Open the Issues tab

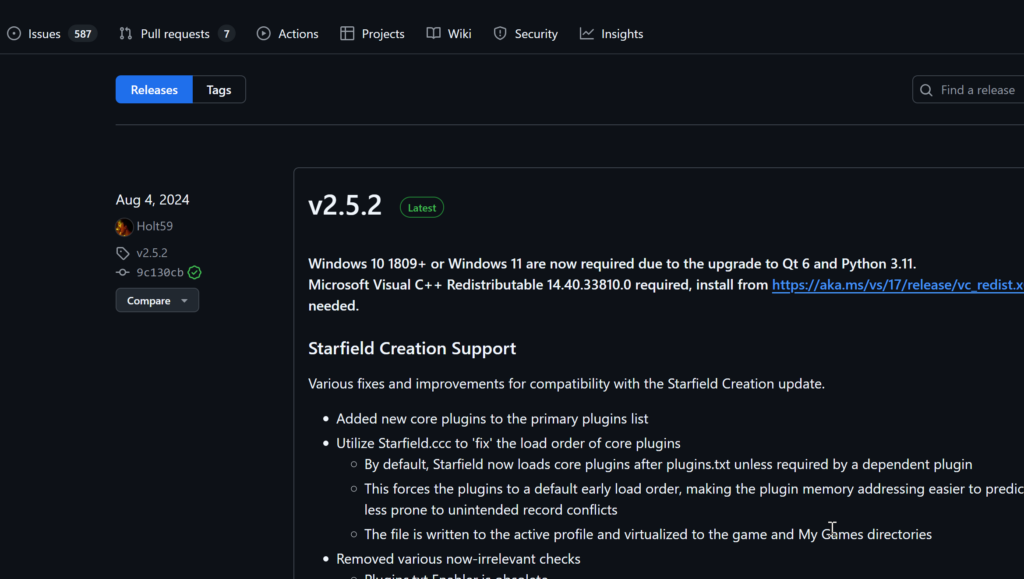(x=44, y=34)
